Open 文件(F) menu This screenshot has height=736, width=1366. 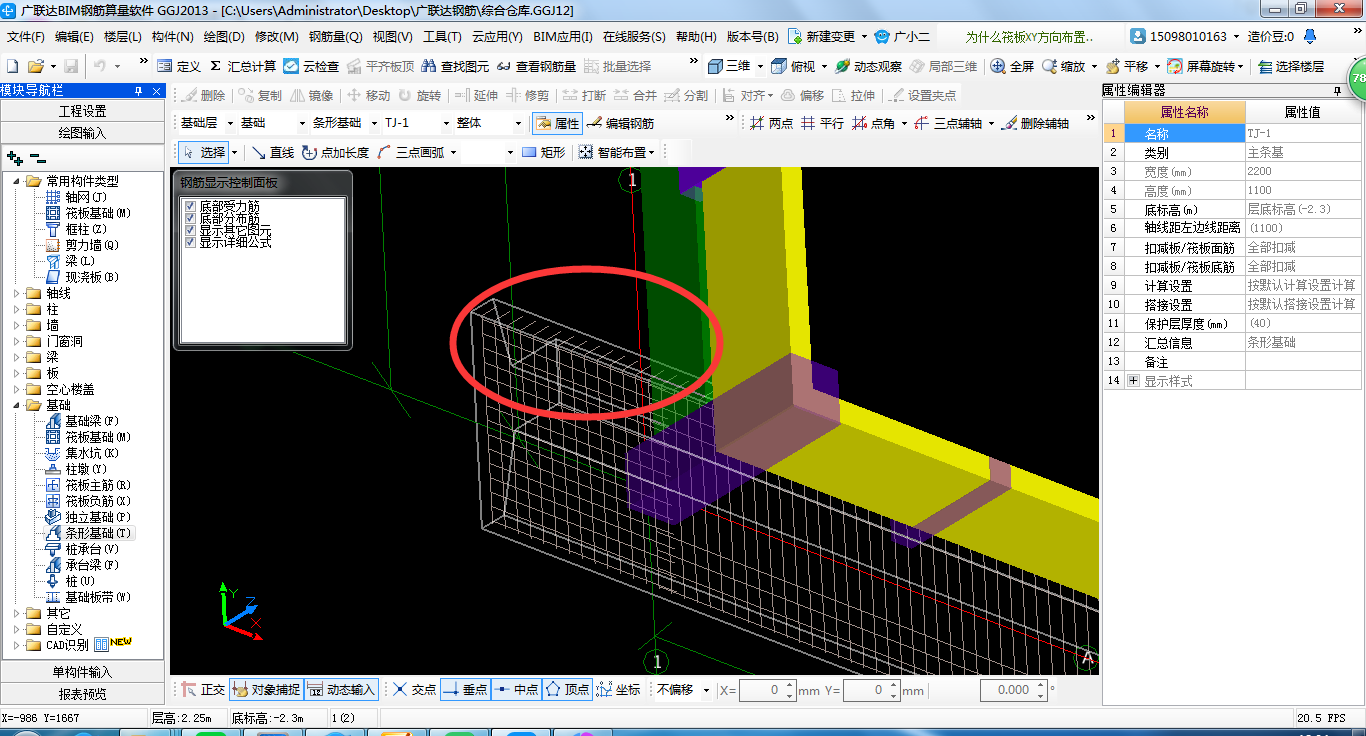pos(26,37)
